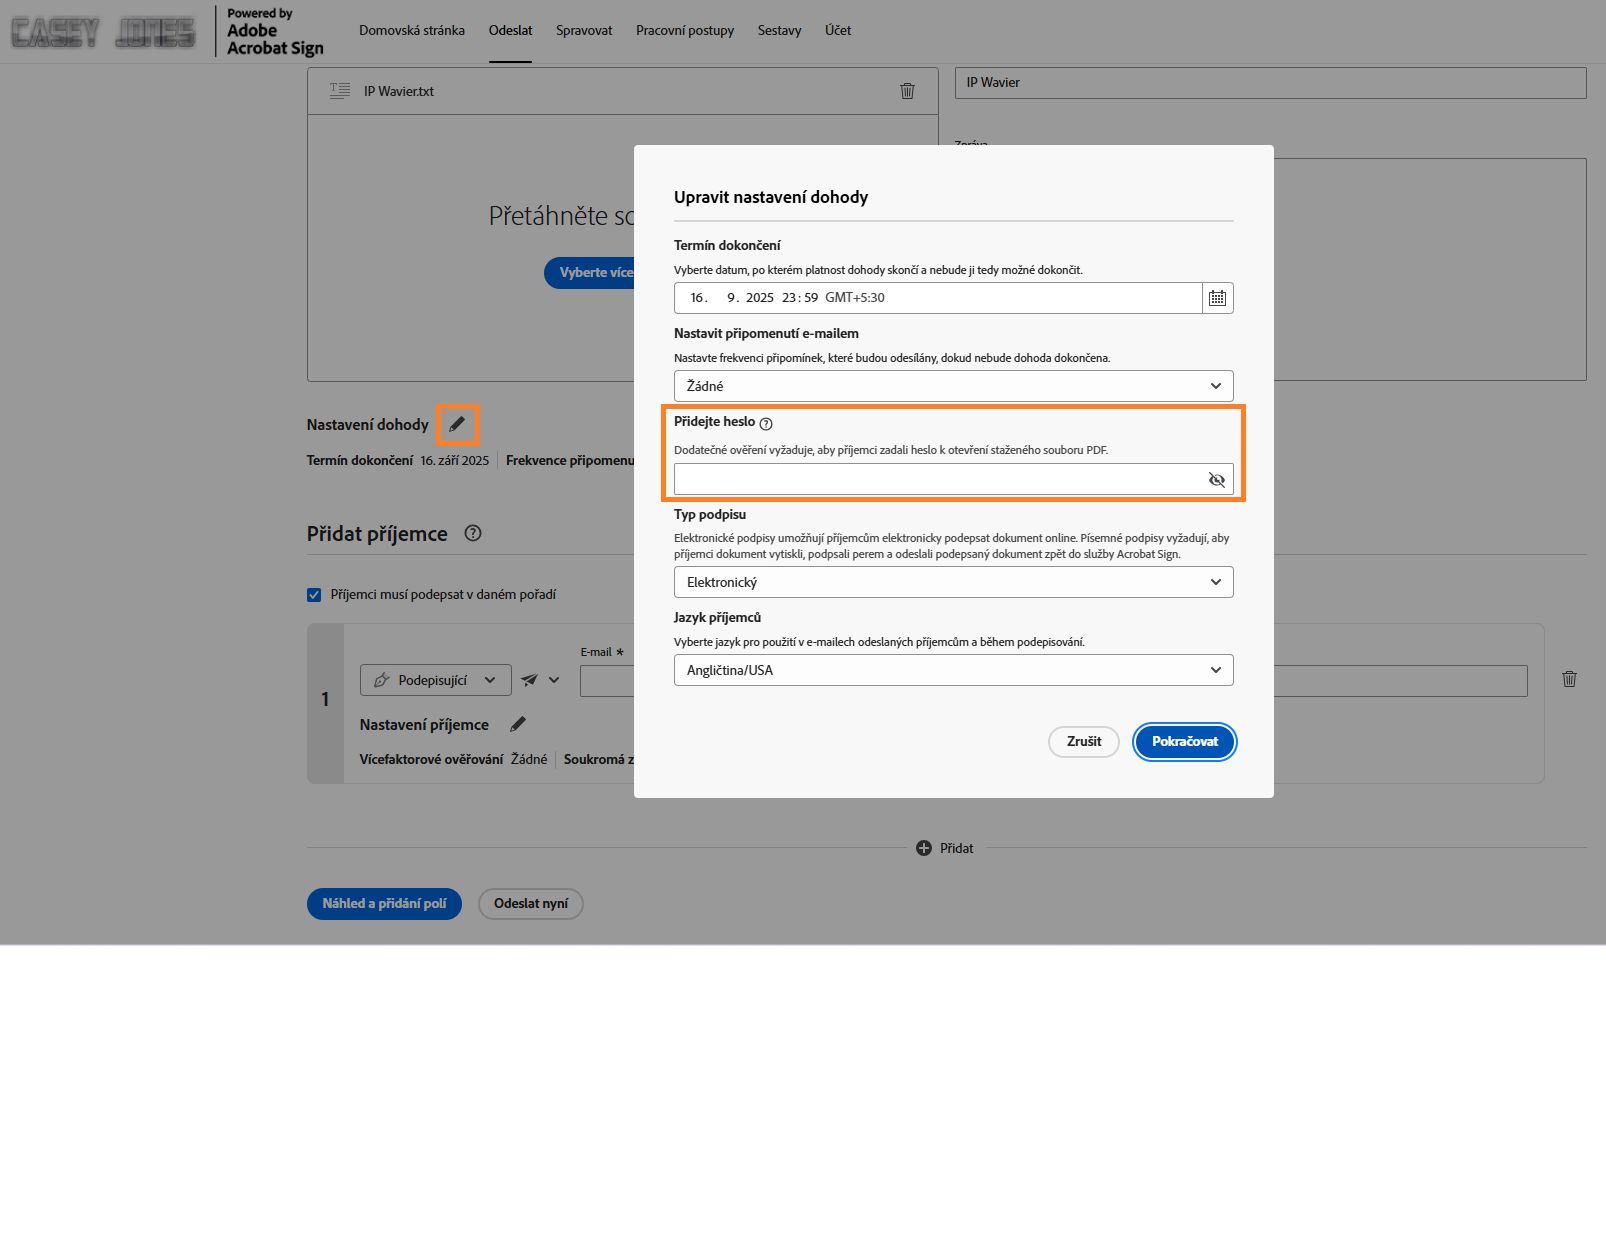Expand the reminder frequency Žádné dropdown
This screenshot has width=1606, height=1246.
[x=953, y=386]
